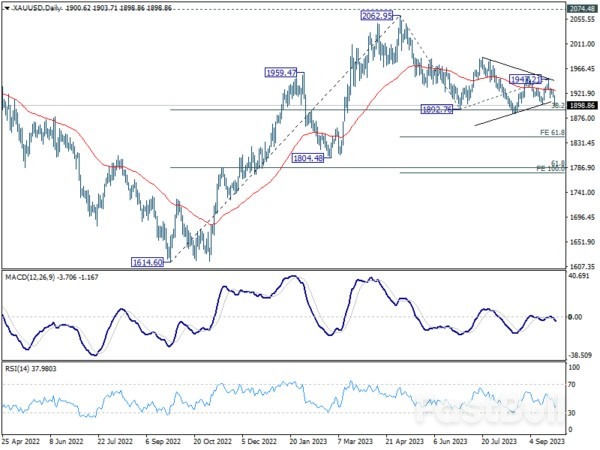Image resolution: width=600 pixels, height=450 pixels.
Task: Click the 8 Jun 2022 date label
Action: 67,441
